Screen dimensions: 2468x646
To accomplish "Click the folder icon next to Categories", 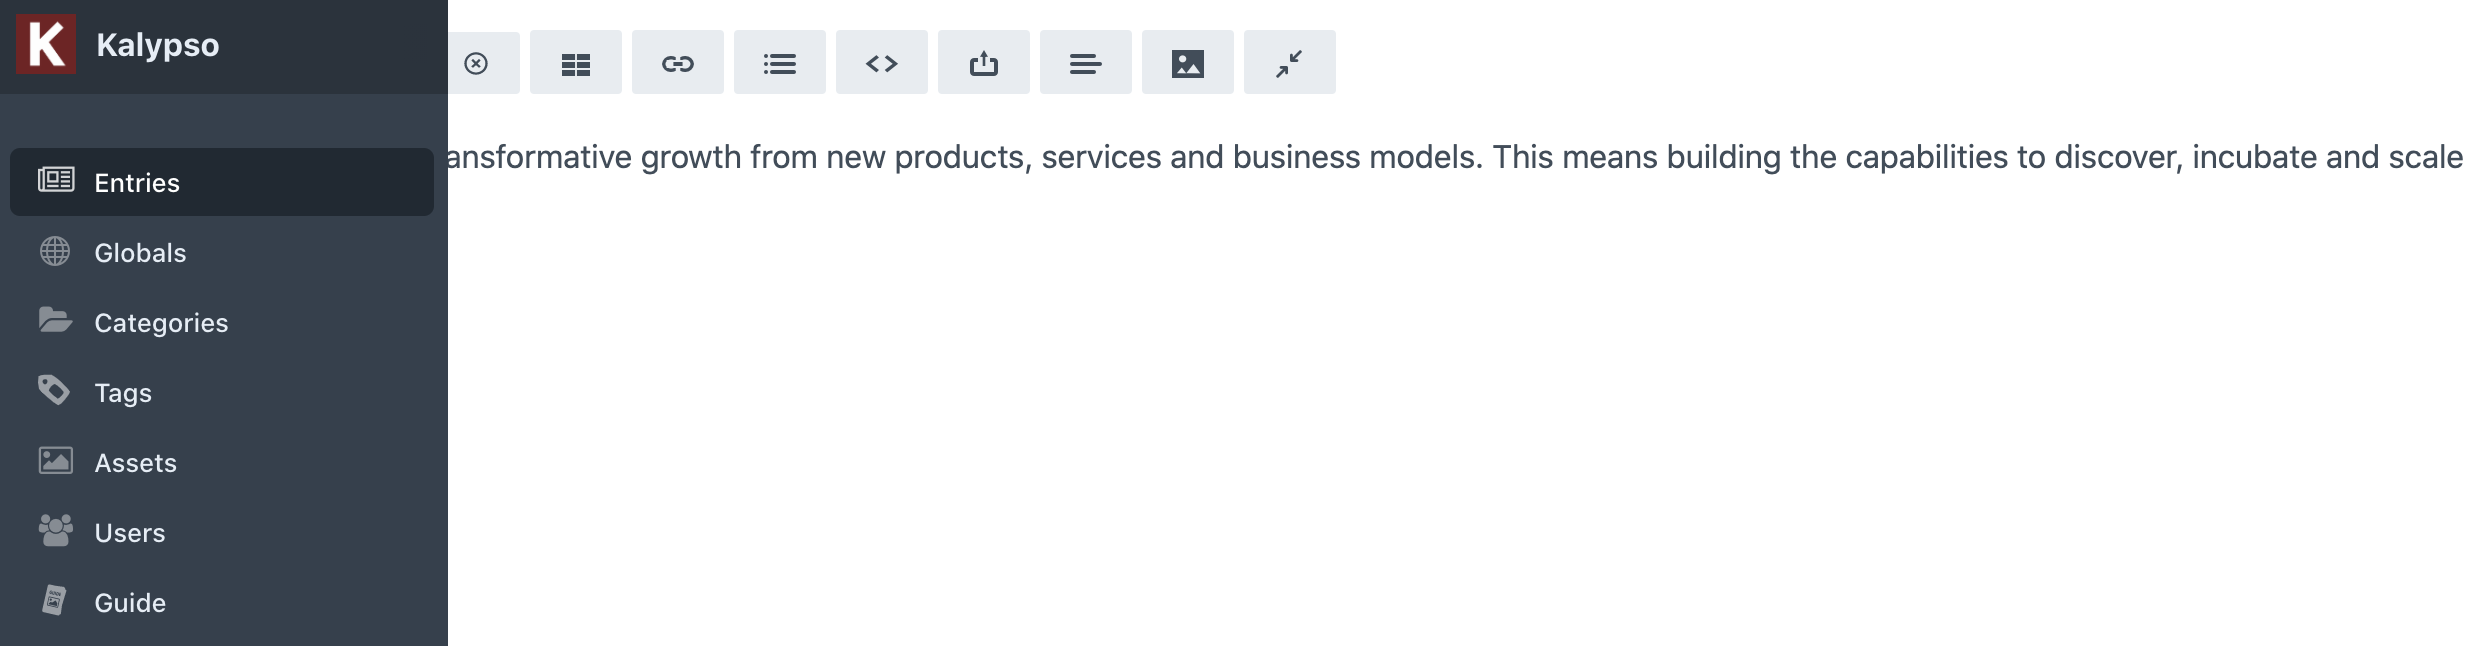I will [55, 321].
